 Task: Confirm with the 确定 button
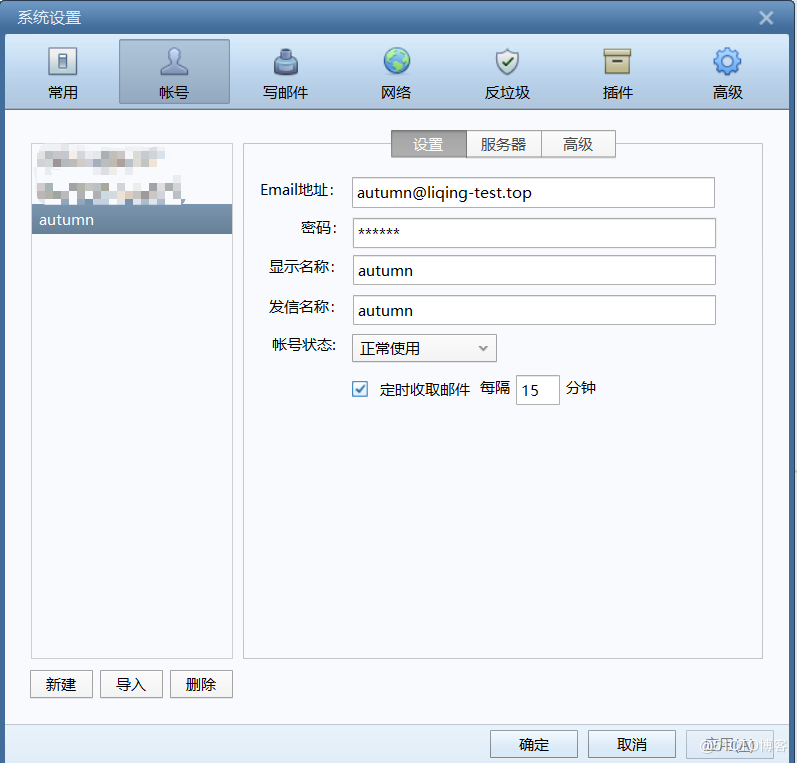pos(534,744)
